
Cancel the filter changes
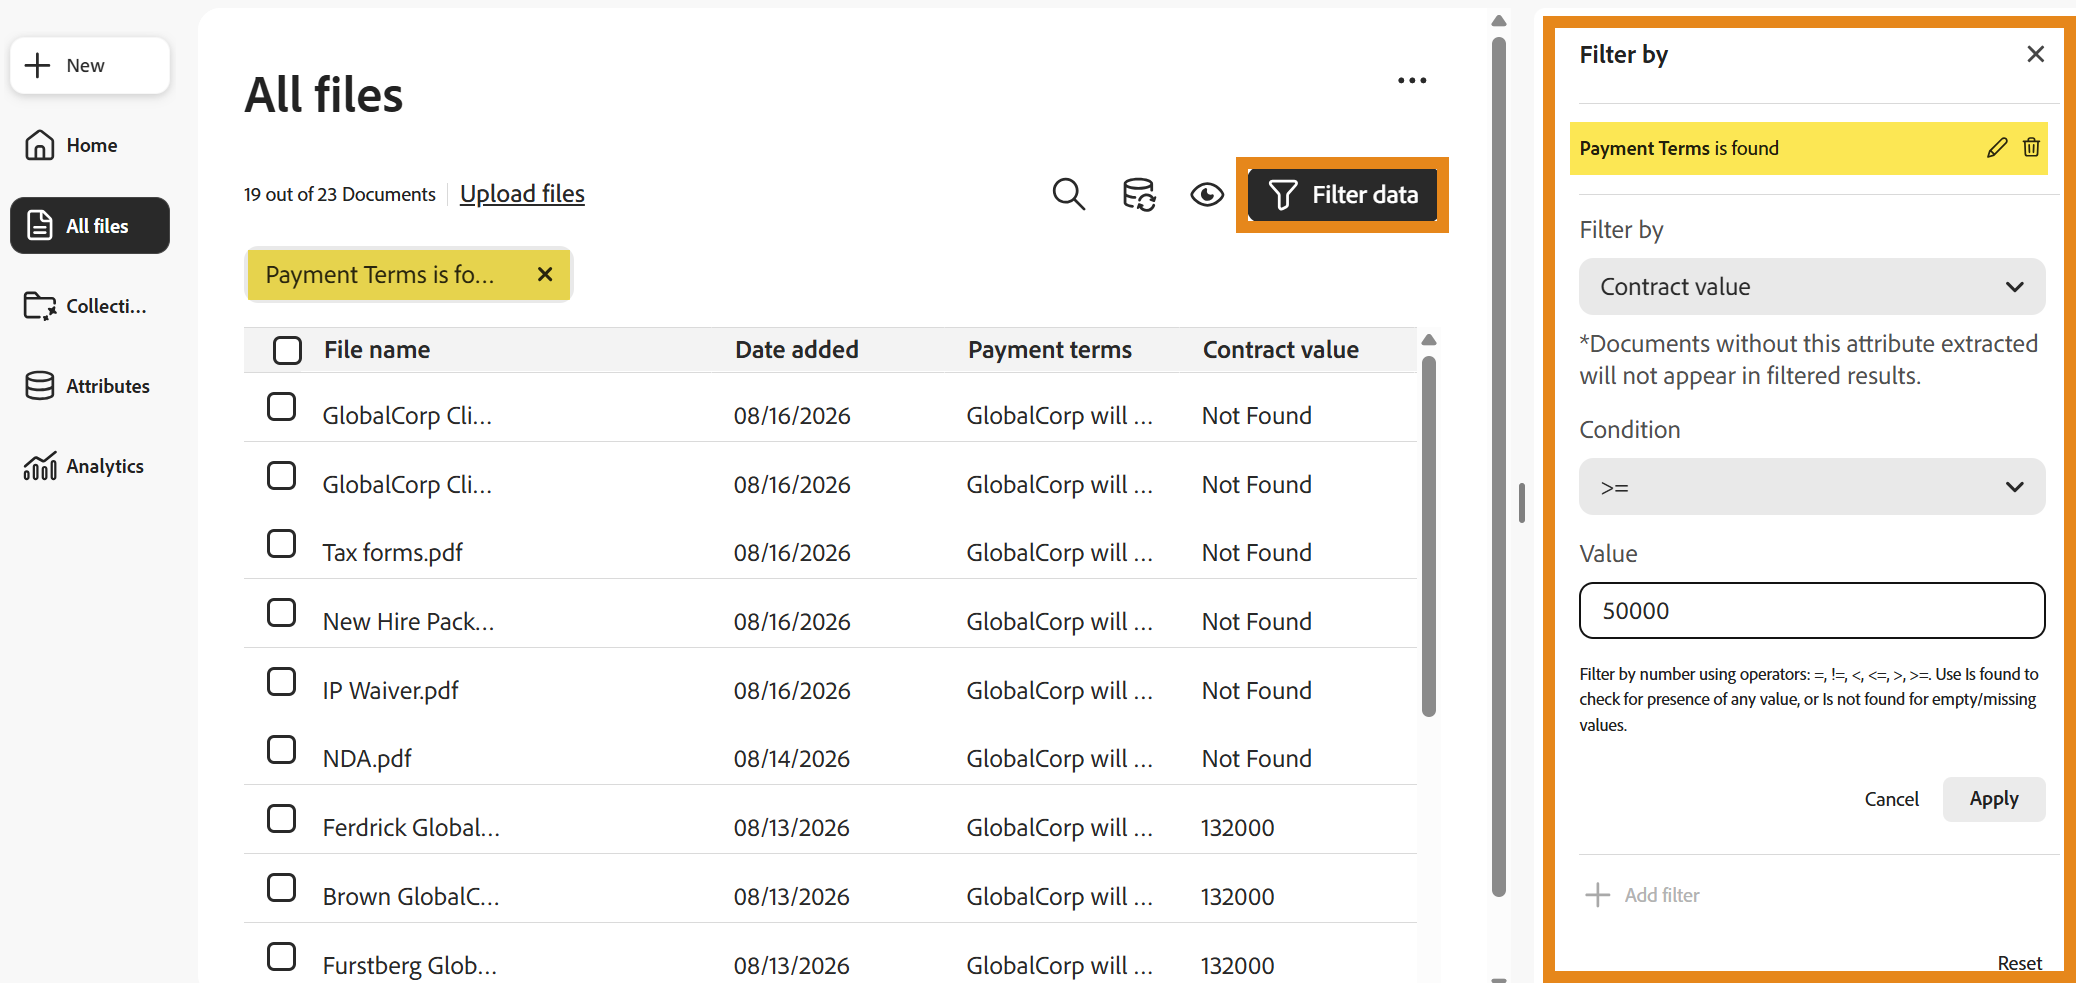(x=1891, y=799)
